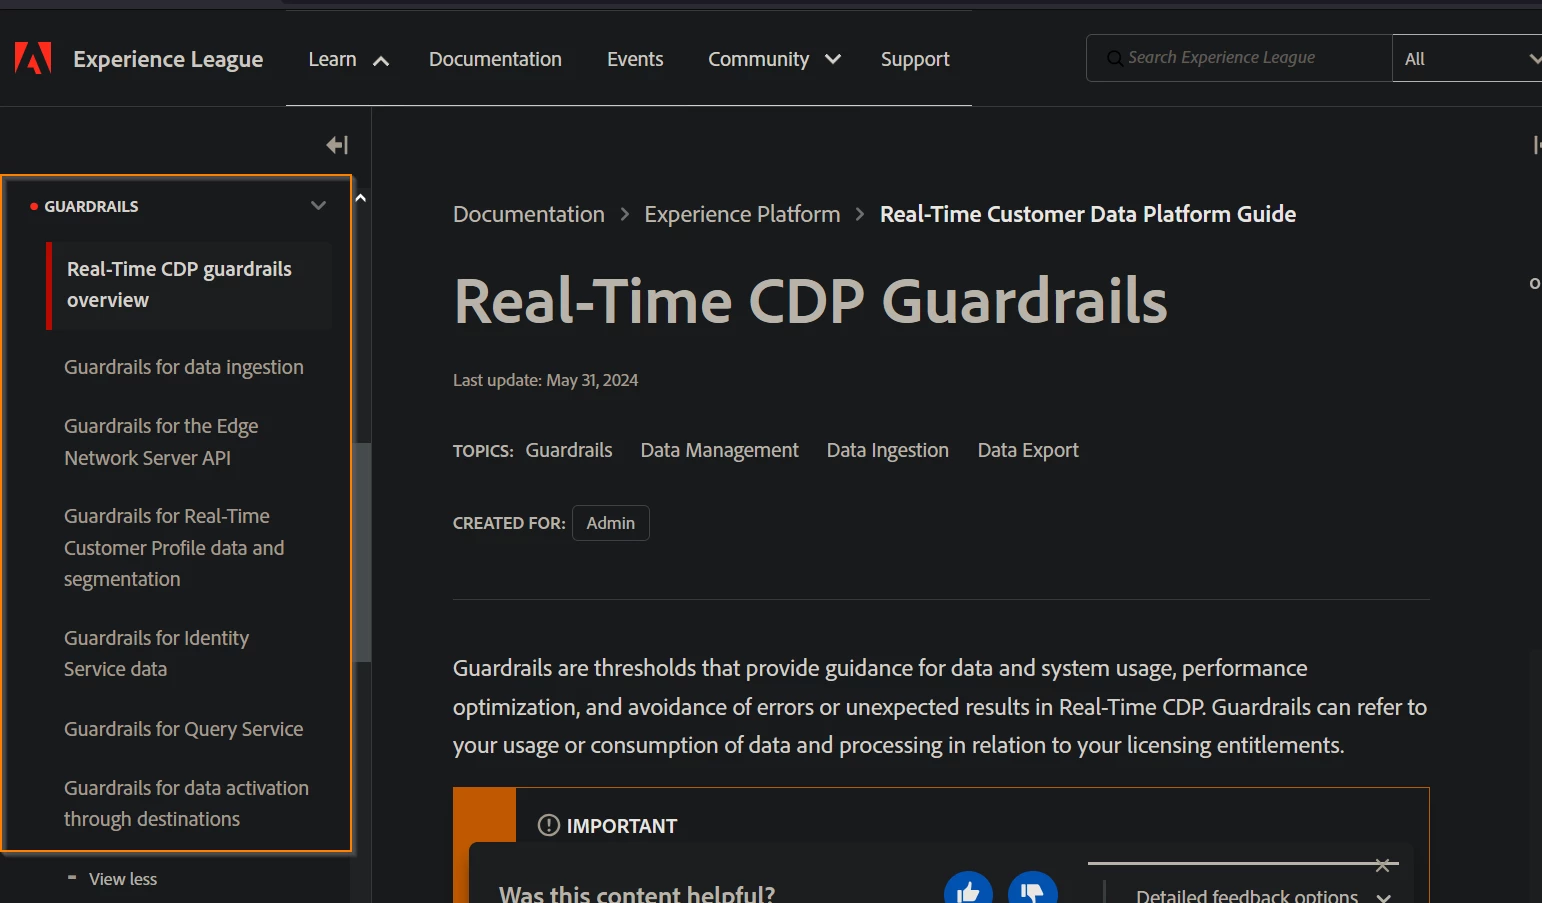Click Documentation breadcrumb link
The height and width of the screenshot is (903, 1542).
[529, 214]
